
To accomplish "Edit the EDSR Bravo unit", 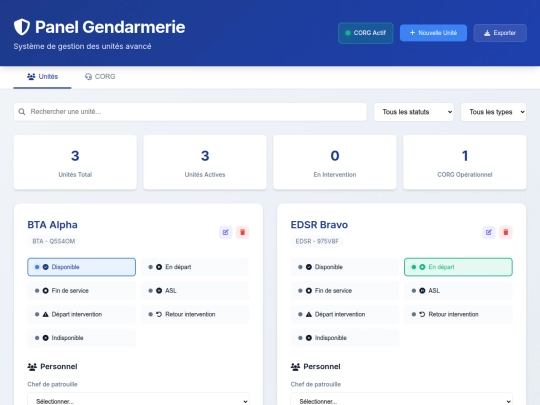I will point(489,232).
